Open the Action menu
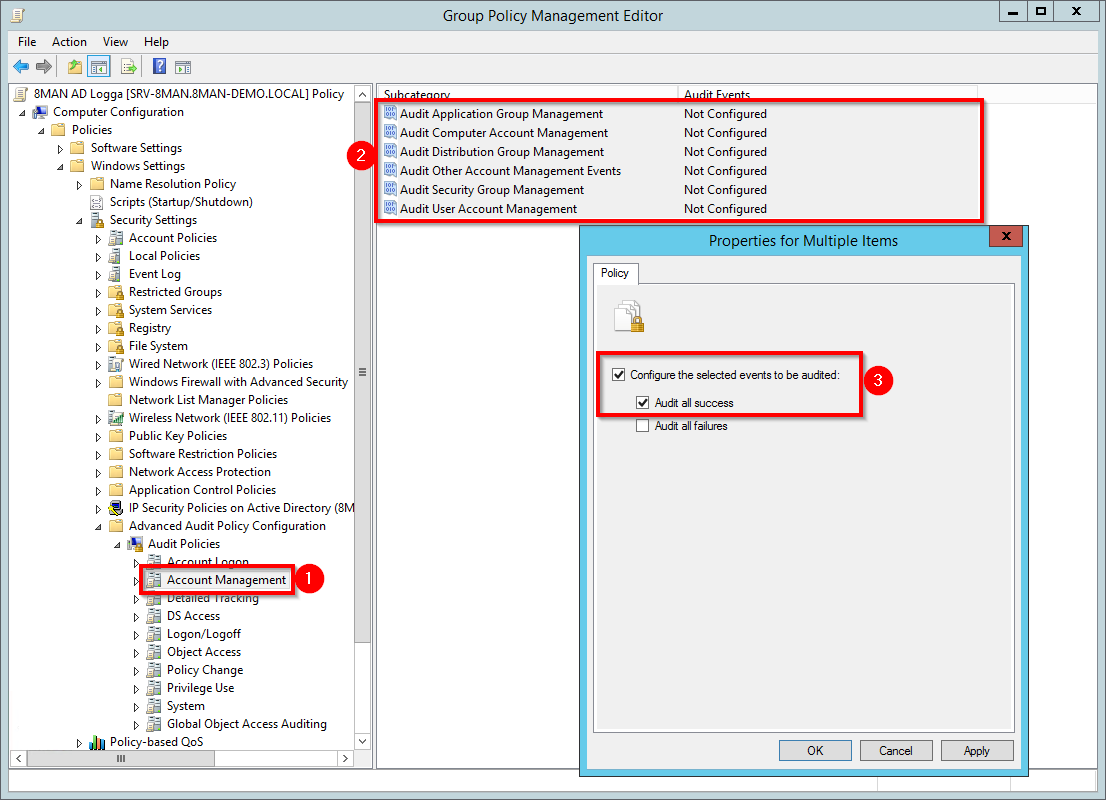This screenshot has height=800, width=1106. point(69,42)
